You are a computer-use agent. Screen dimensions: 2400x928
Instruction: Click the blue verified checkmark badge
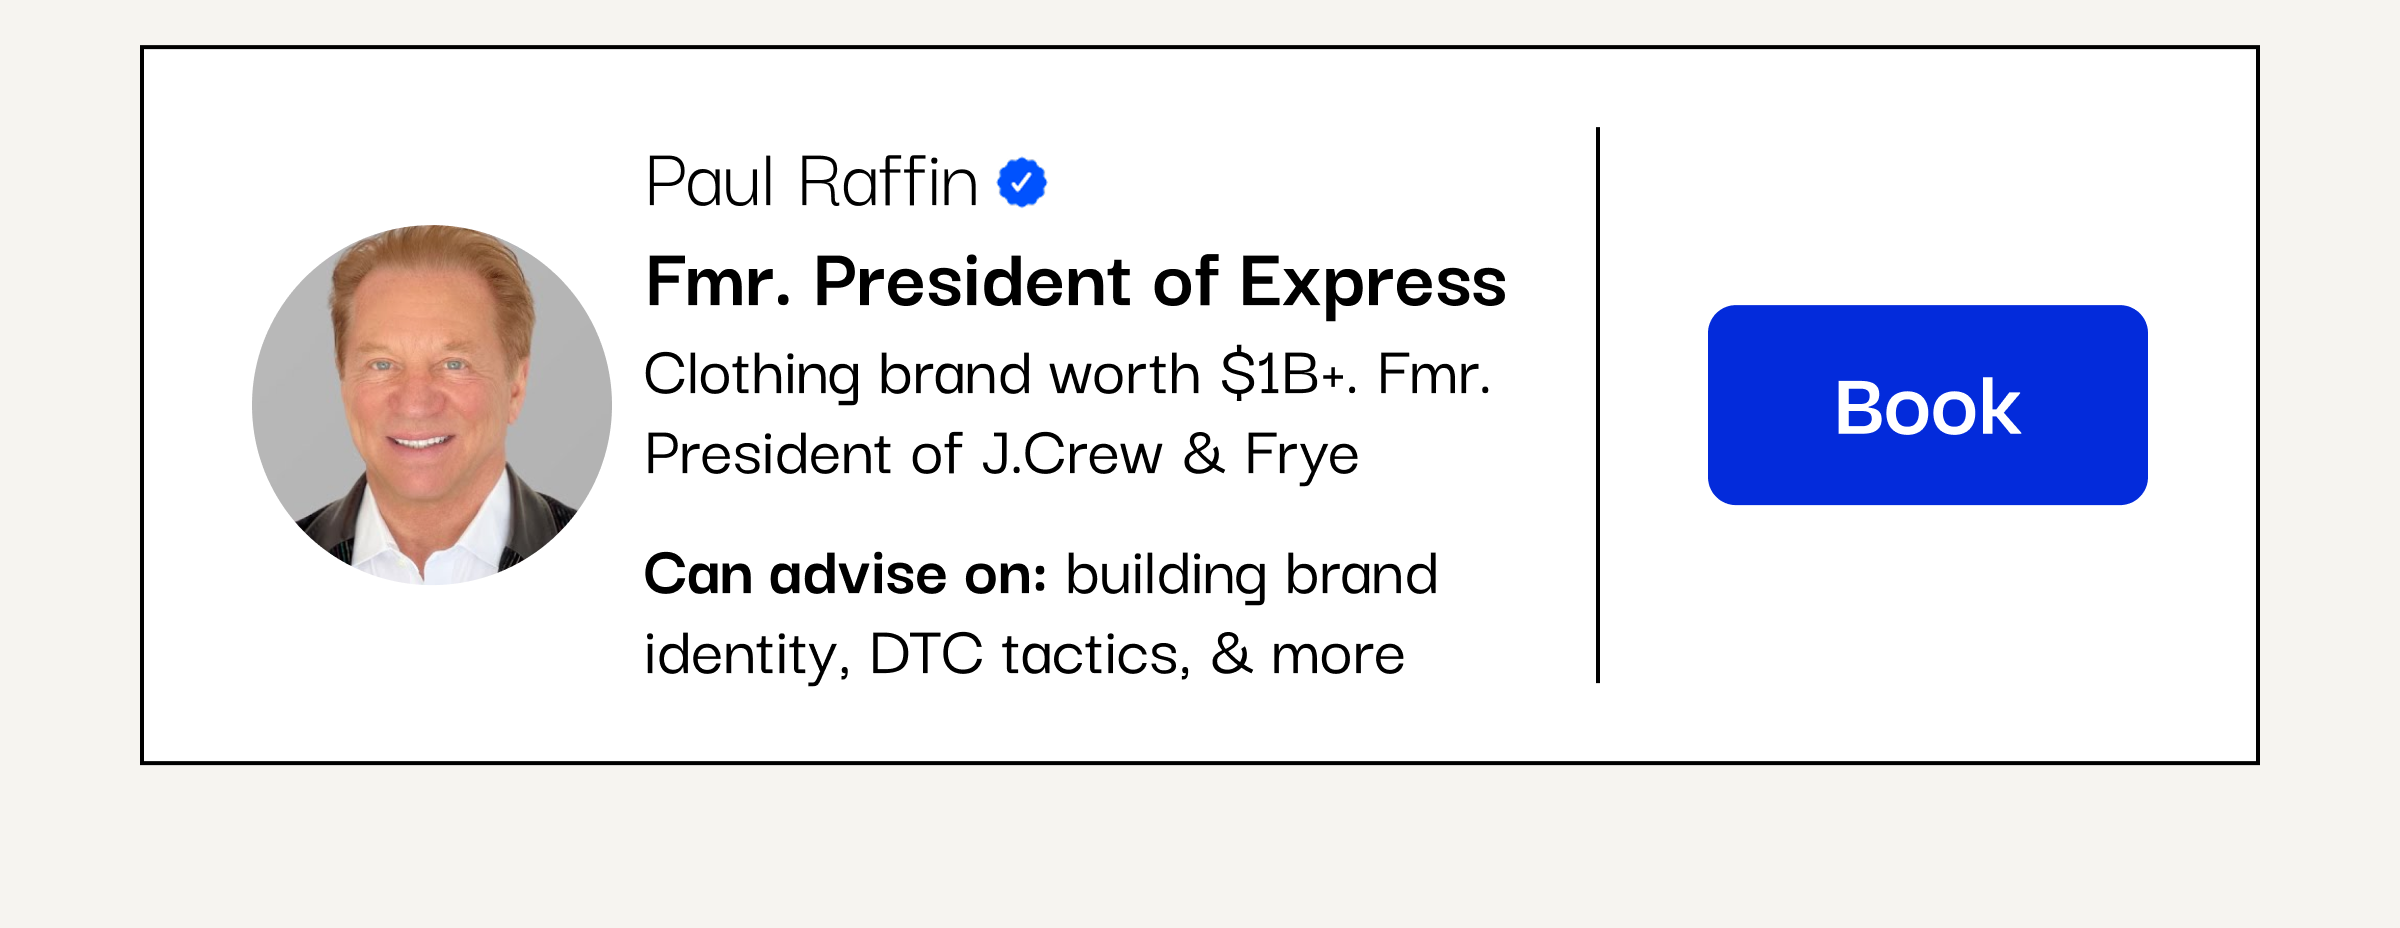[x=1022, y=182]
